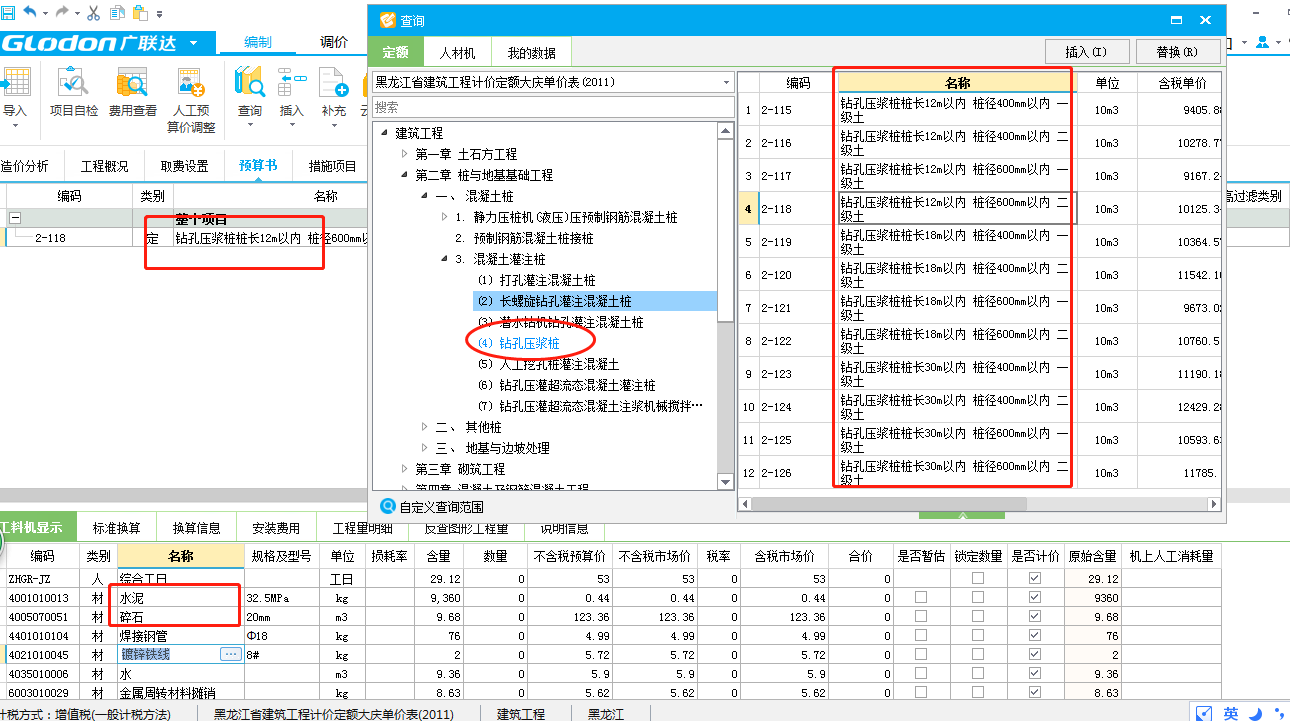Open the 我的数据 tab in query dialog
The width and height of the screenshot is (1290, 721).
point(530,53)
